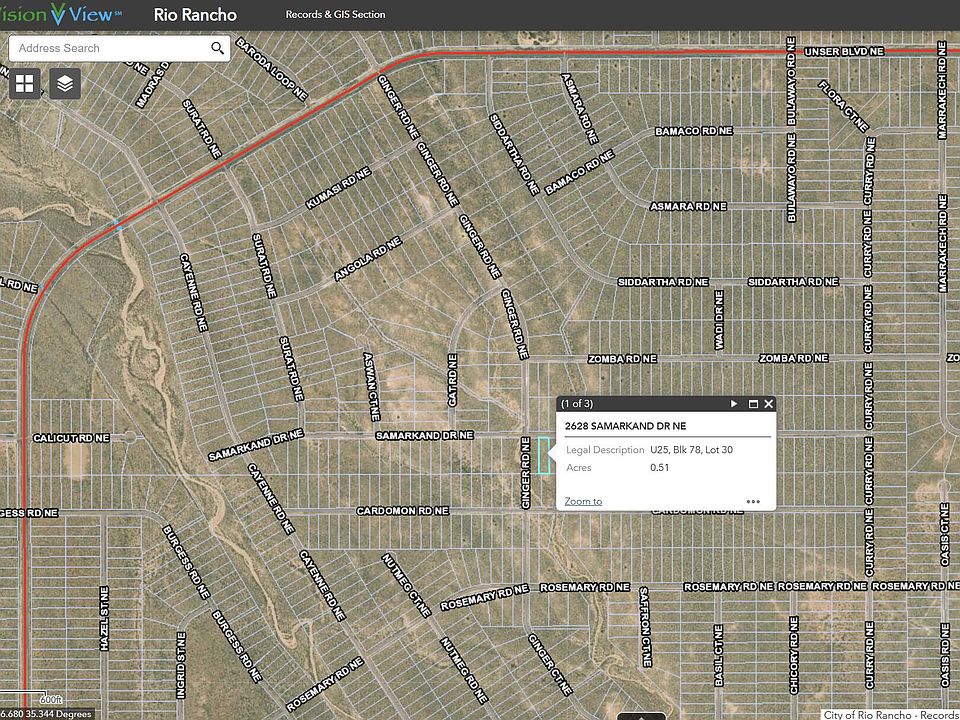Click the (1 of 3) pagination label
Viewport: 960px width, 720px height.
coord(576,404)
